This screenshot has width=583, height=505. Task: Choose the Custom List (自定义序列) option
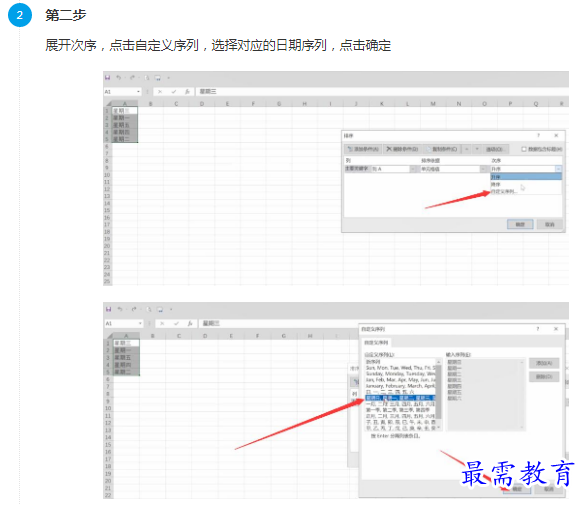tap(525, 191)
